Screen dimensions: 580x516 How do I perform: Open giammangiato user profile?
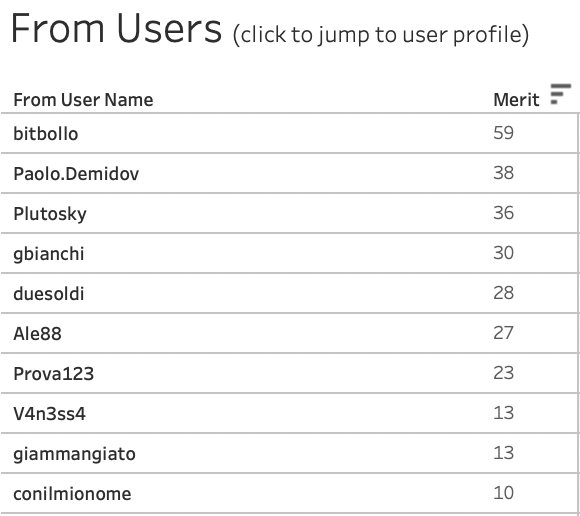(74, 454)
